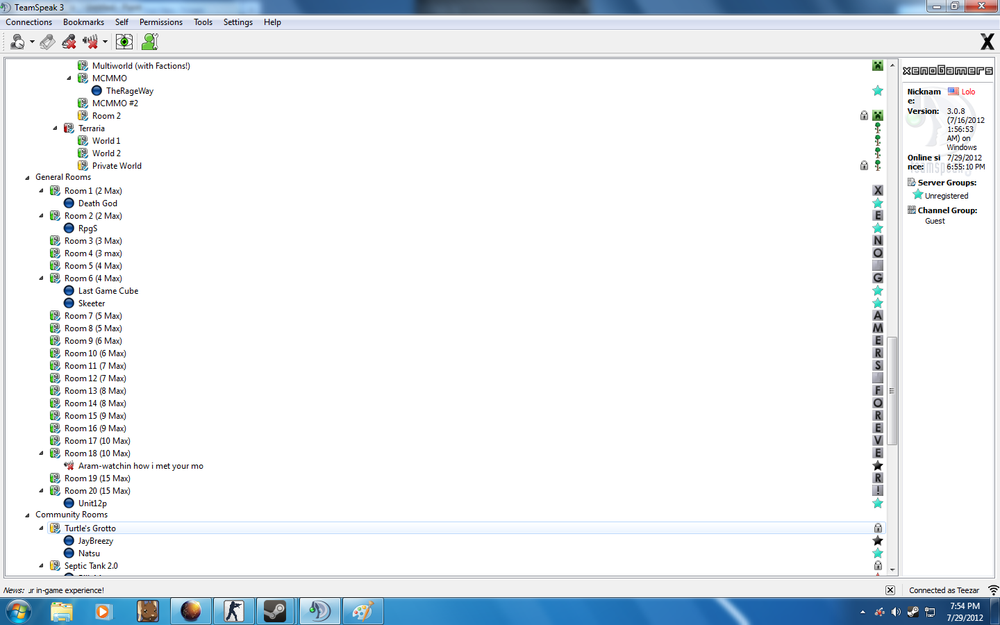Select Room 3 (3 Max) channel
The image size is (1000, 625).
pos(93,241)
